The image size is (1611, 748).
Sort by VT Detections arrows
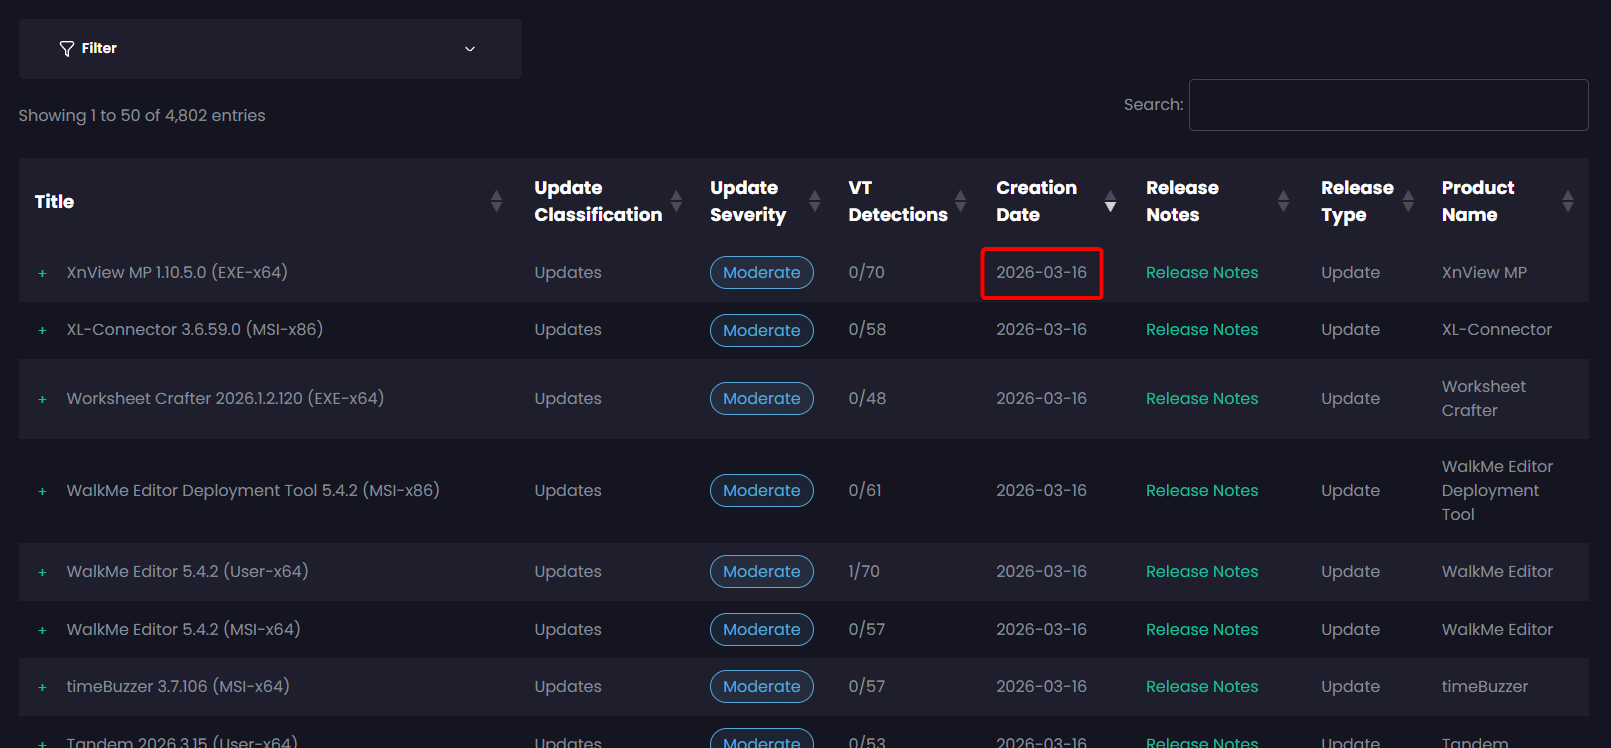pyautogui.click(x=960, y=201)
